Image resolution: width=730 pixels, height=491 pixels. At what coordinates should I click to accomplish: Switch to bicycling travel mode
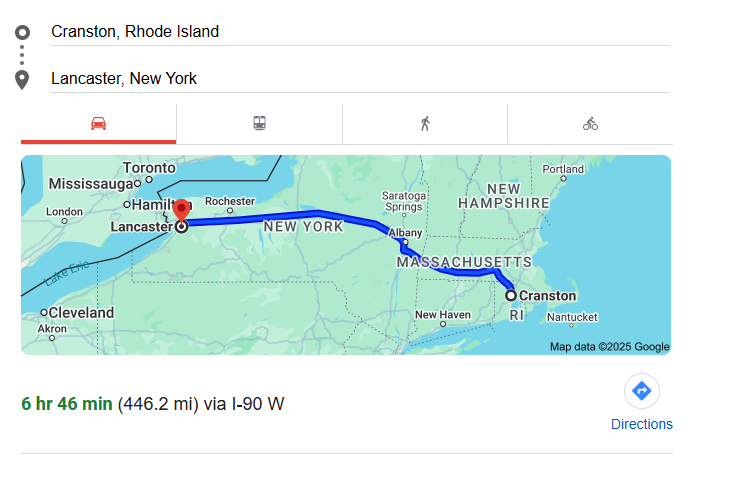pyautogui.click(x=590, y=123)
